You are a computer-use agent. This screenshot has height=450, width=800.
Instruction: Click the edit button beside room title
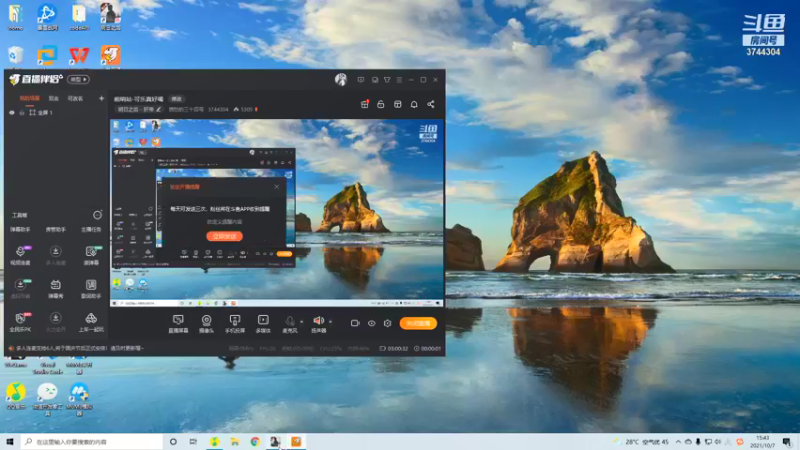[177, 99]
